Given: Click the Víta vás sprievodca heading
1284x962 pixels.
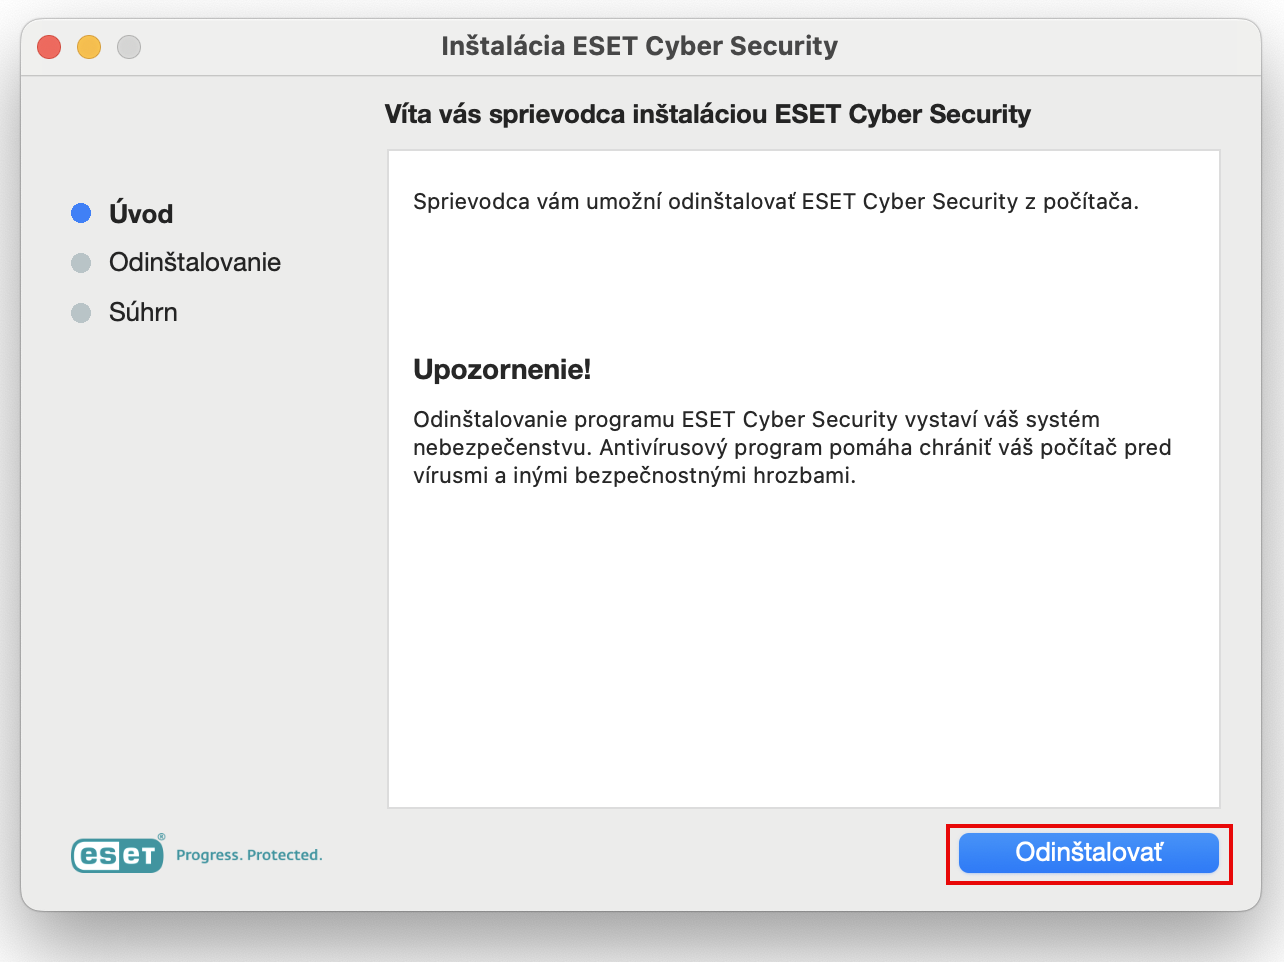Looking at the screenshot, I should pos(707,114).
